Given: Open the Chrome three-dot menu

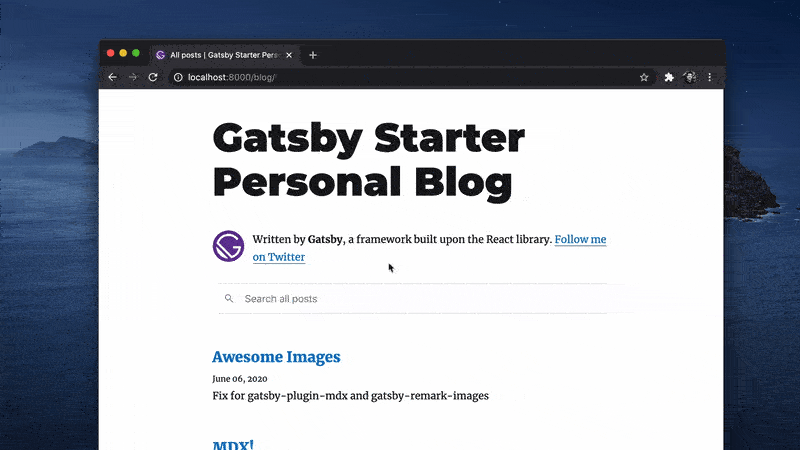Looking at the screenshot, I should point(710,77).
